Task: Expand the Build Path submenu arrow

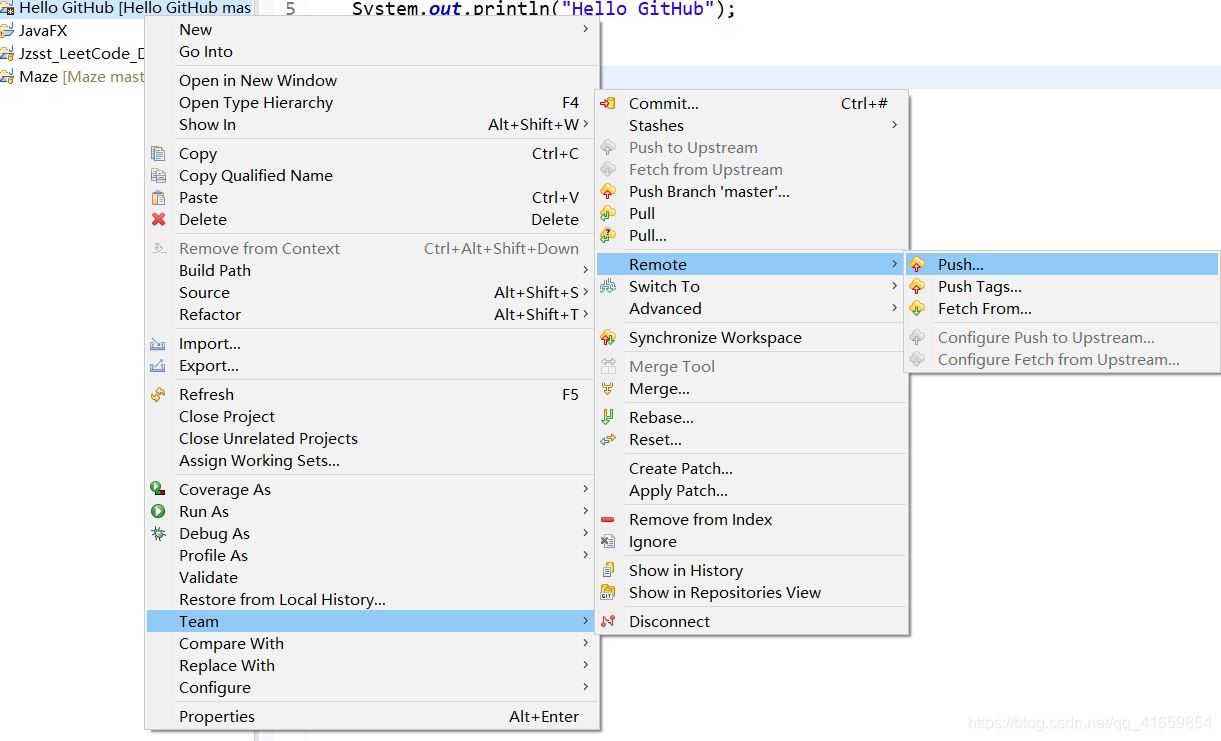Action: pos(586,270)
